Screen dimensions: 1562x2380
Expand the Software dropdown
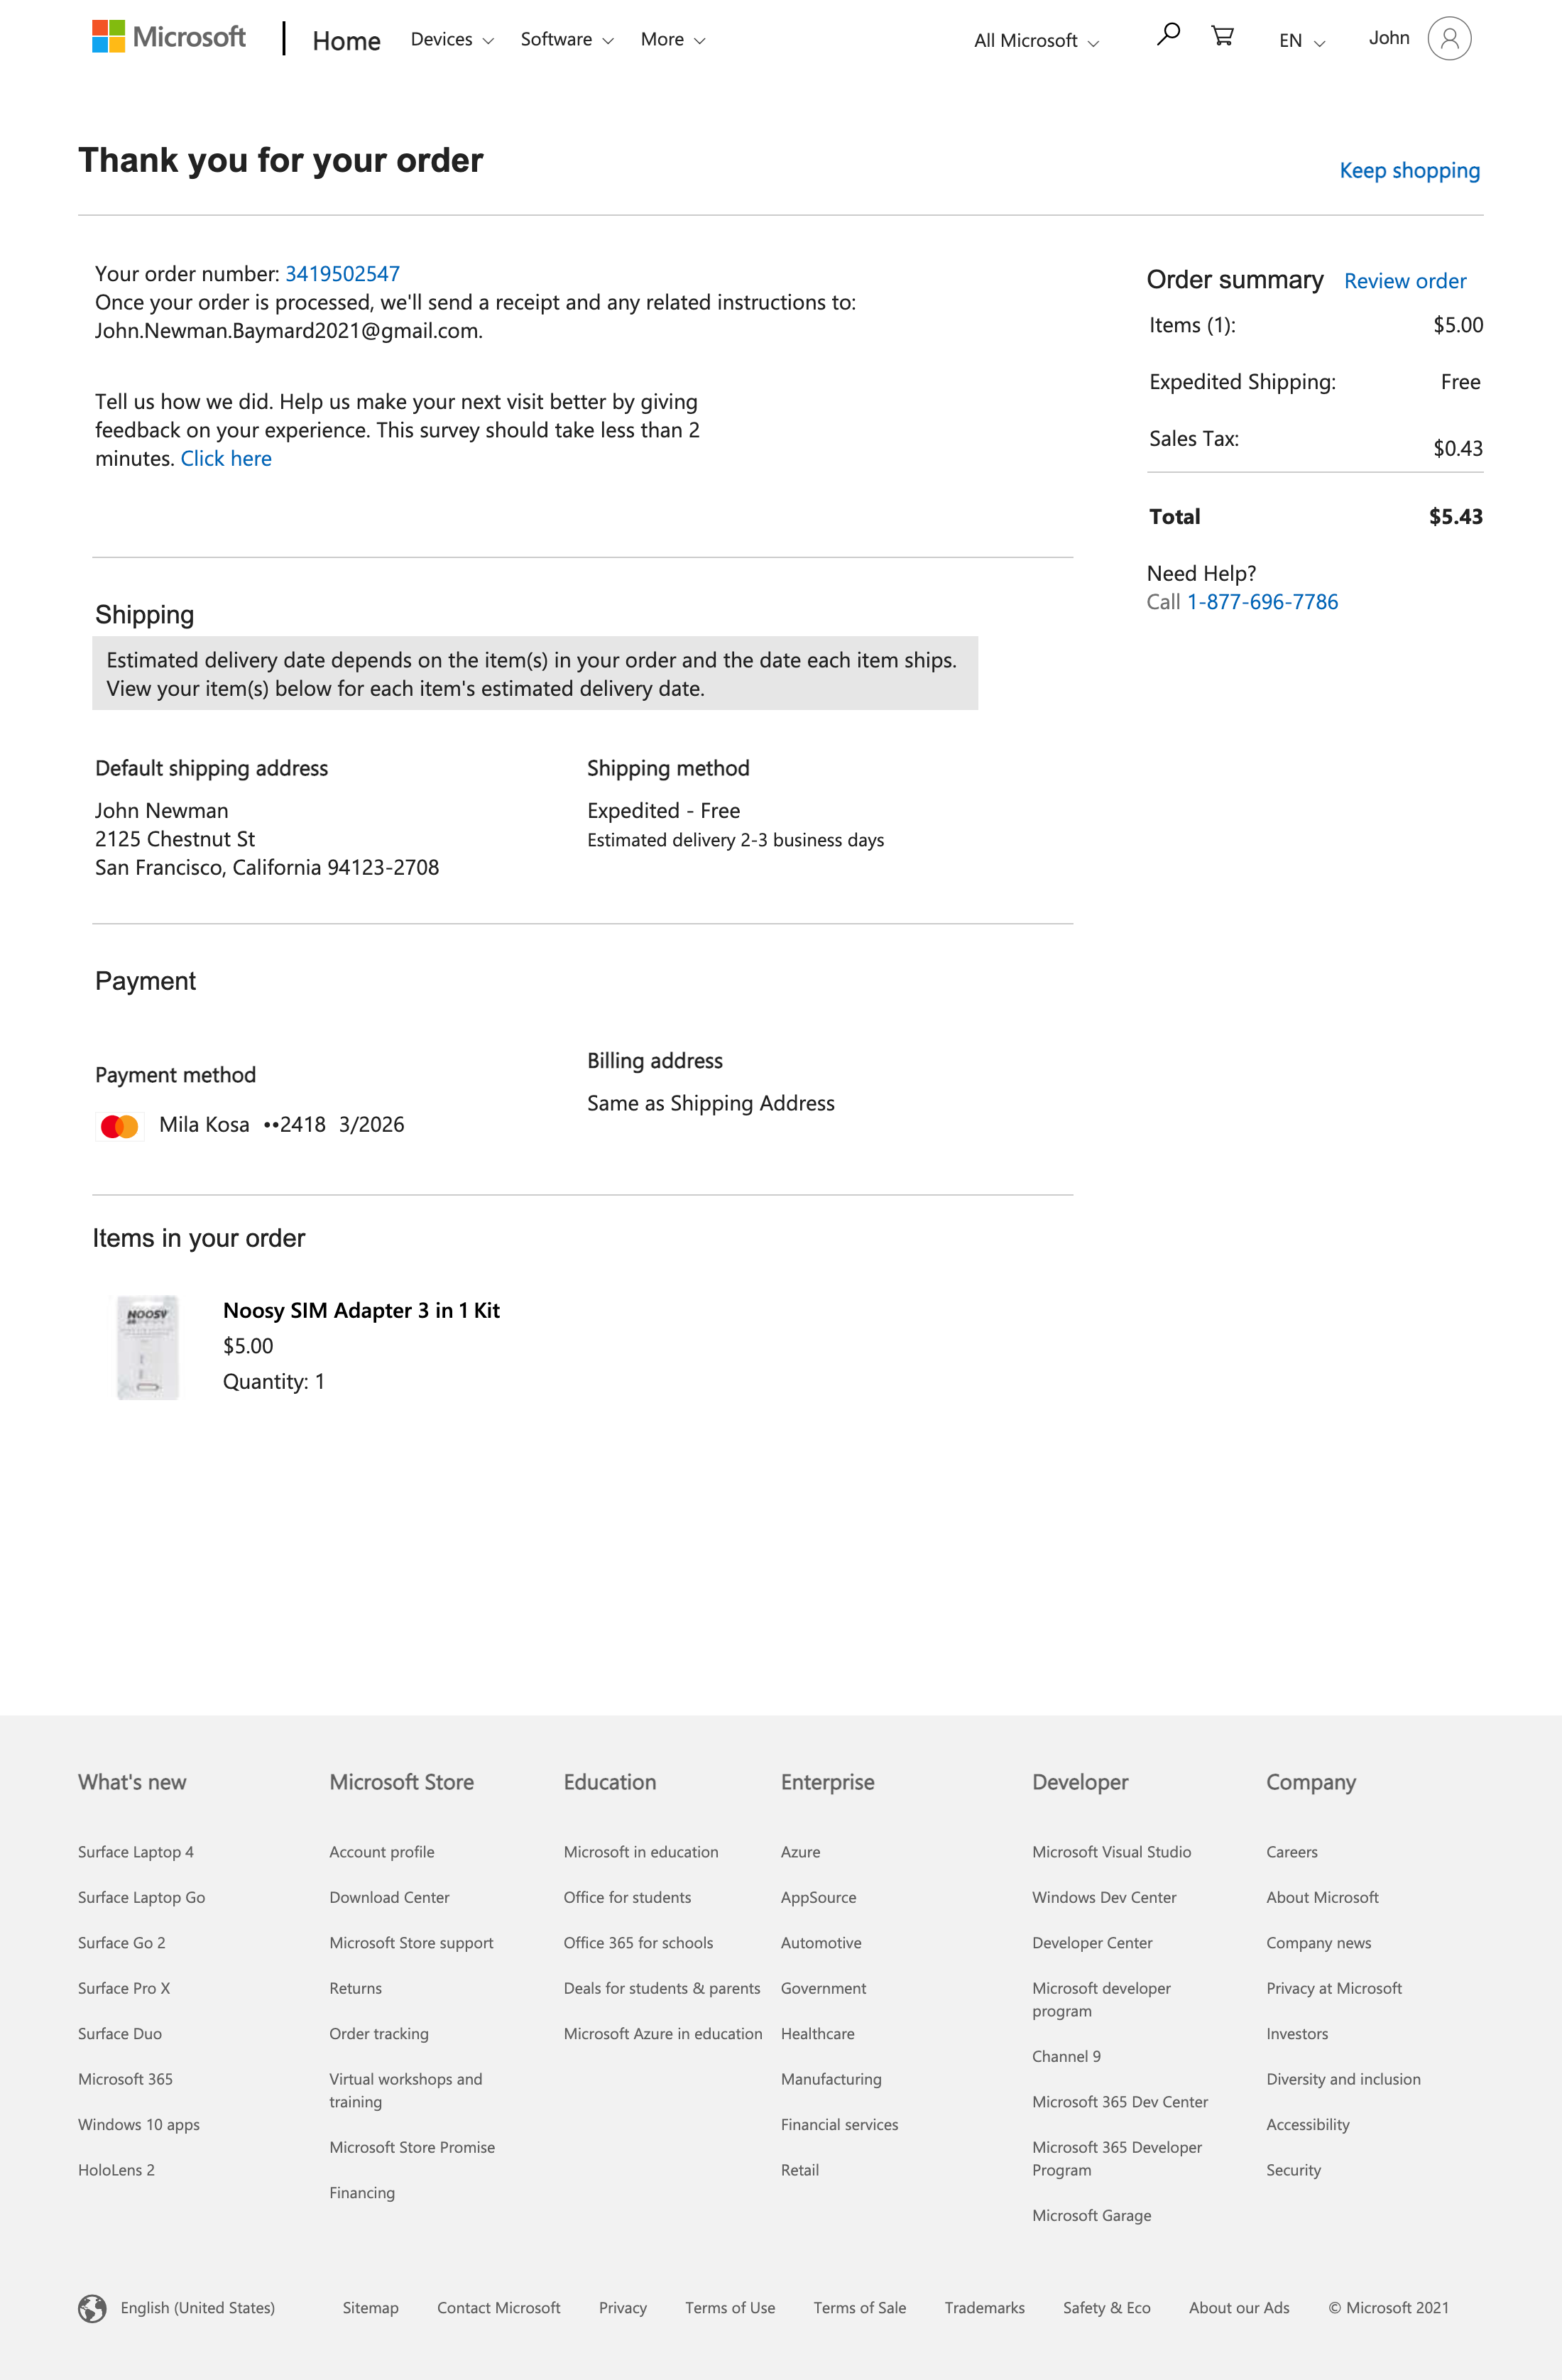point(566,39)
